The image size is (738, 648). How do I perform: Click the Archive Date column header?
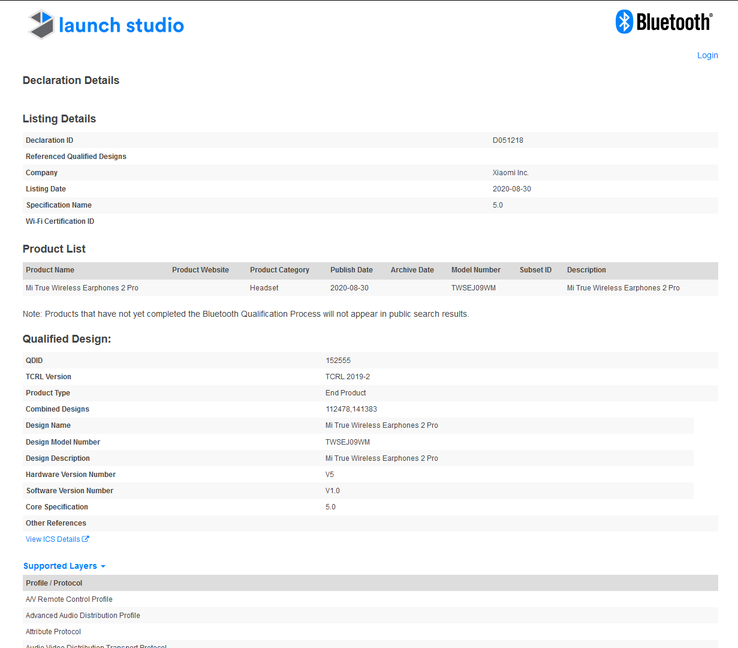coord(412,270)
